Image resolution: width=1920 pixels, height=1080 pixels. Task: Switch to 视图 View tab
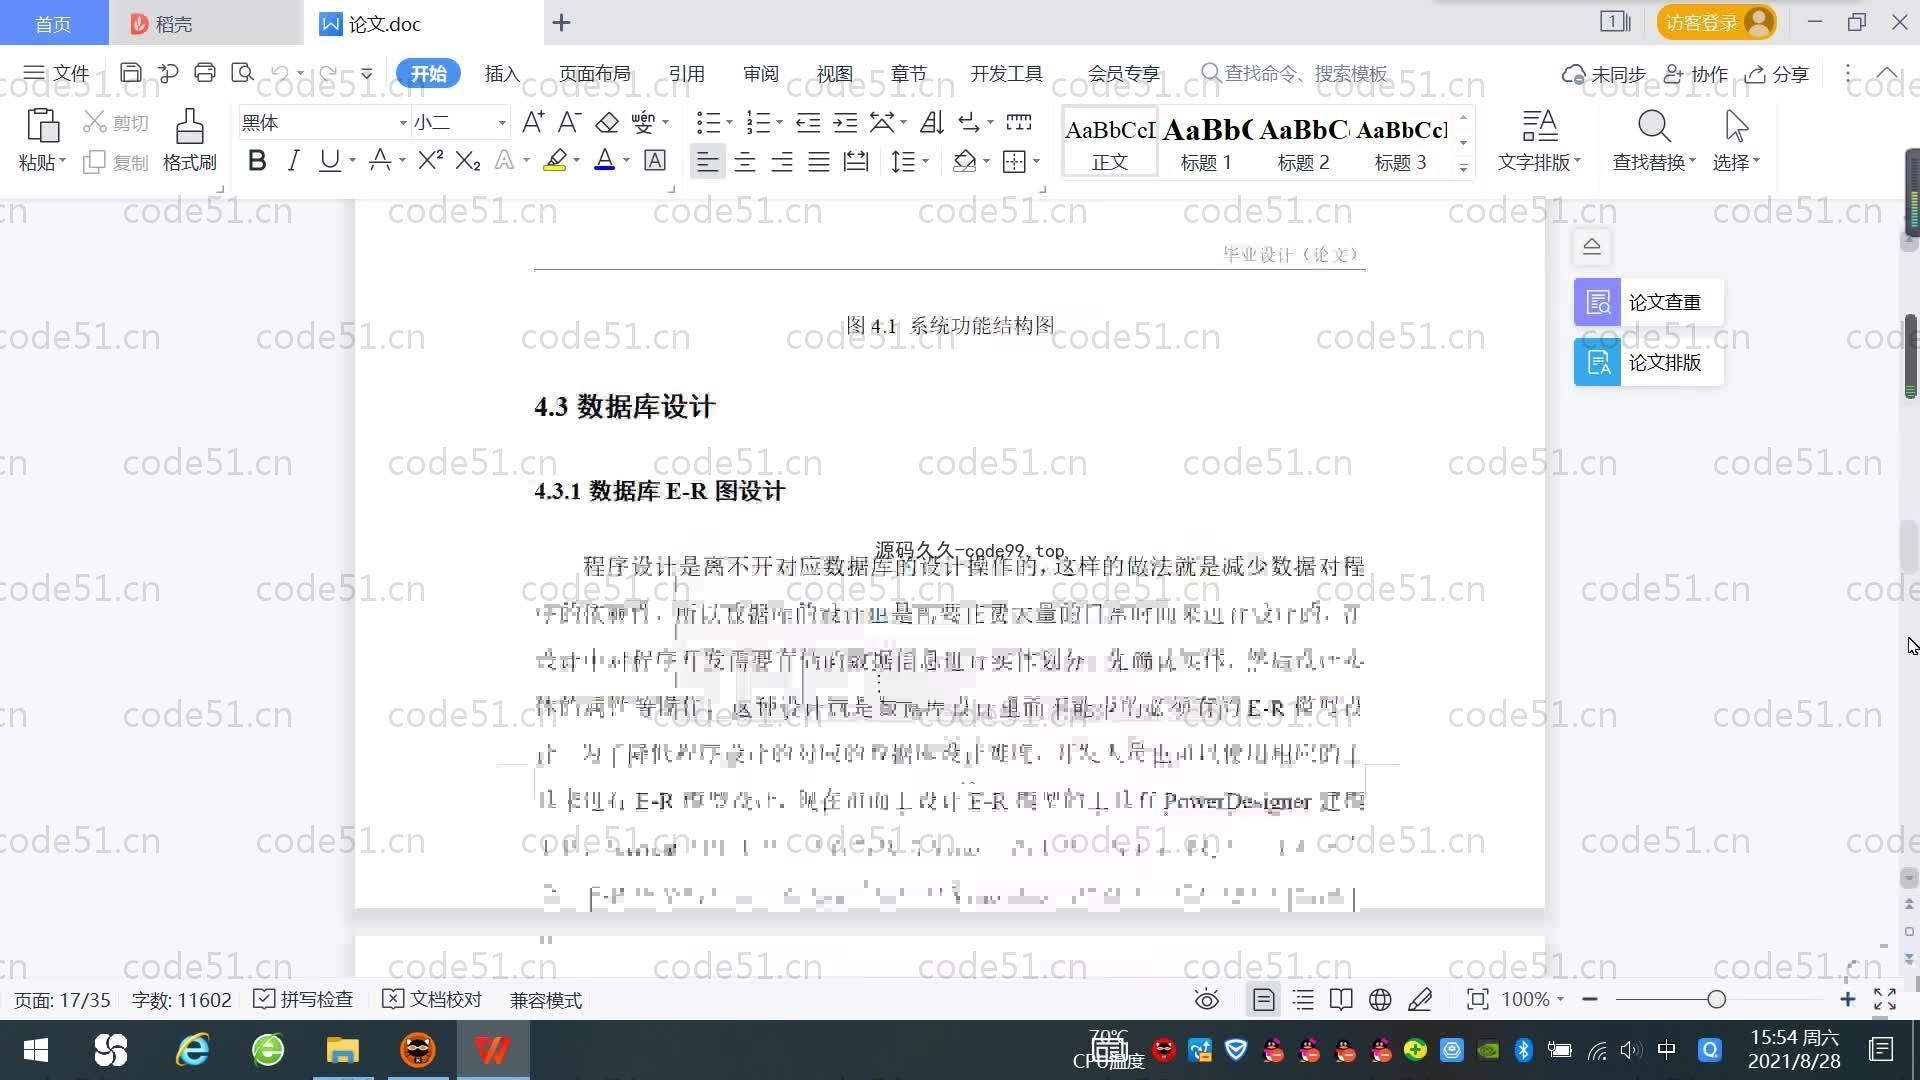[834, 73]
